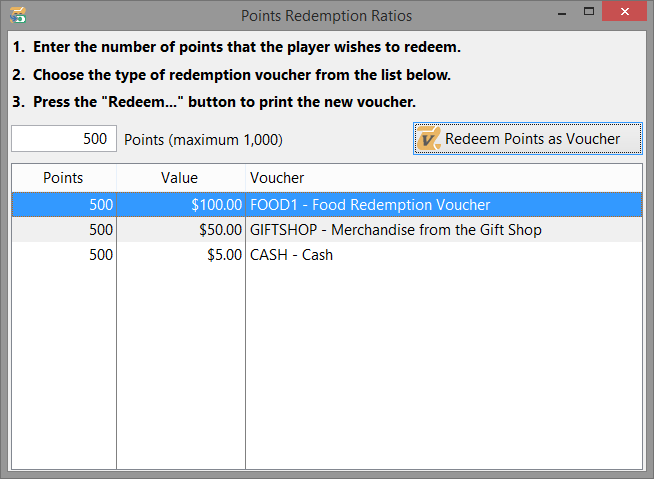Viewport: 654px width, 479px height.
Task: Minimize the Points Redemption Ratios window
Action: click(x=562, y=13)
